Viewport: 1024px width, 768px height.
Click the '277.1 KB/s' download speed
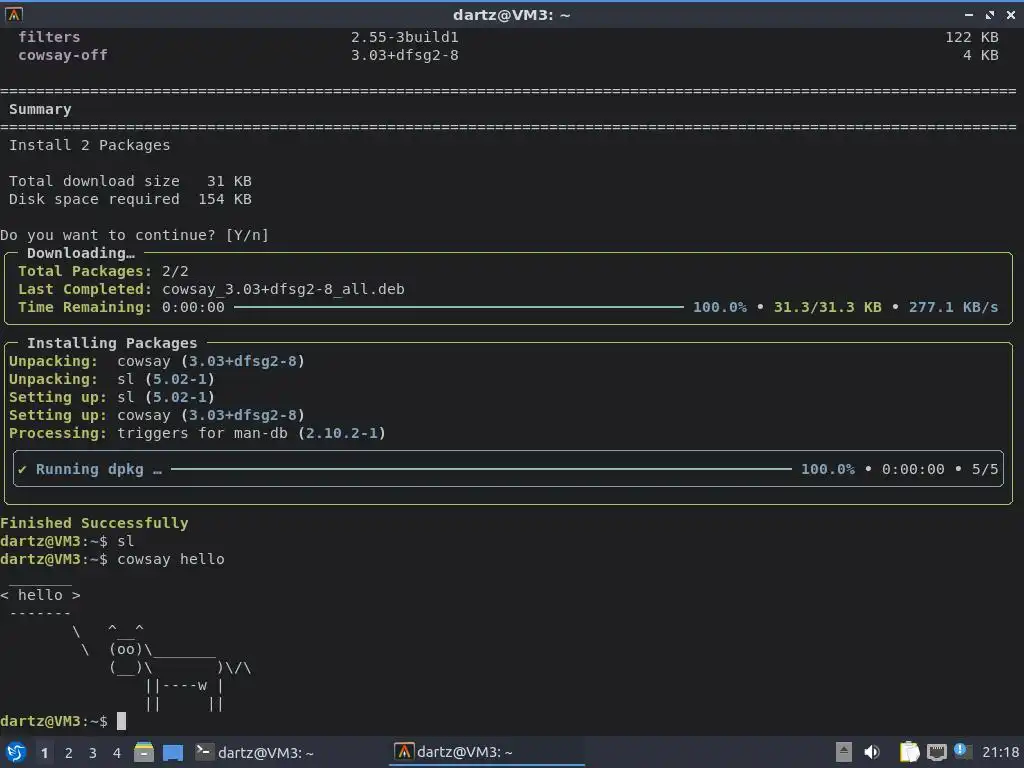953,307
